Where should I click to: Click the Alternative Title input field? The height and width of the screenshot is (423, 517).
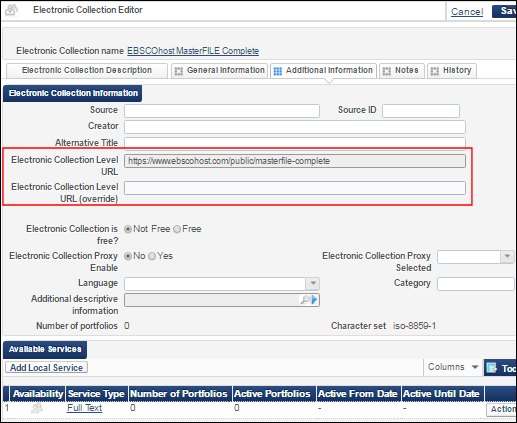click(295, 143)
